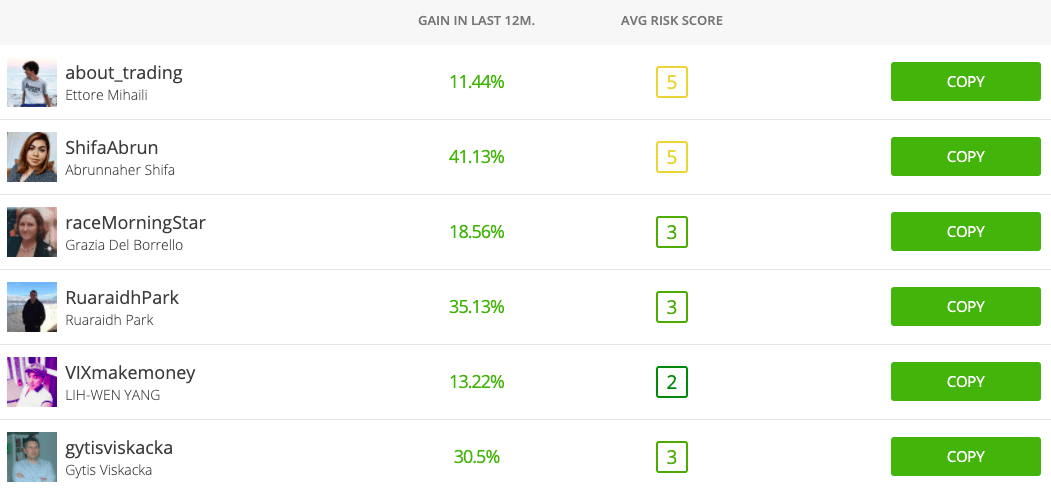This screenshot has height=488, width=1051.
Task: Open the about_trading username link
Action: [124, 72]
